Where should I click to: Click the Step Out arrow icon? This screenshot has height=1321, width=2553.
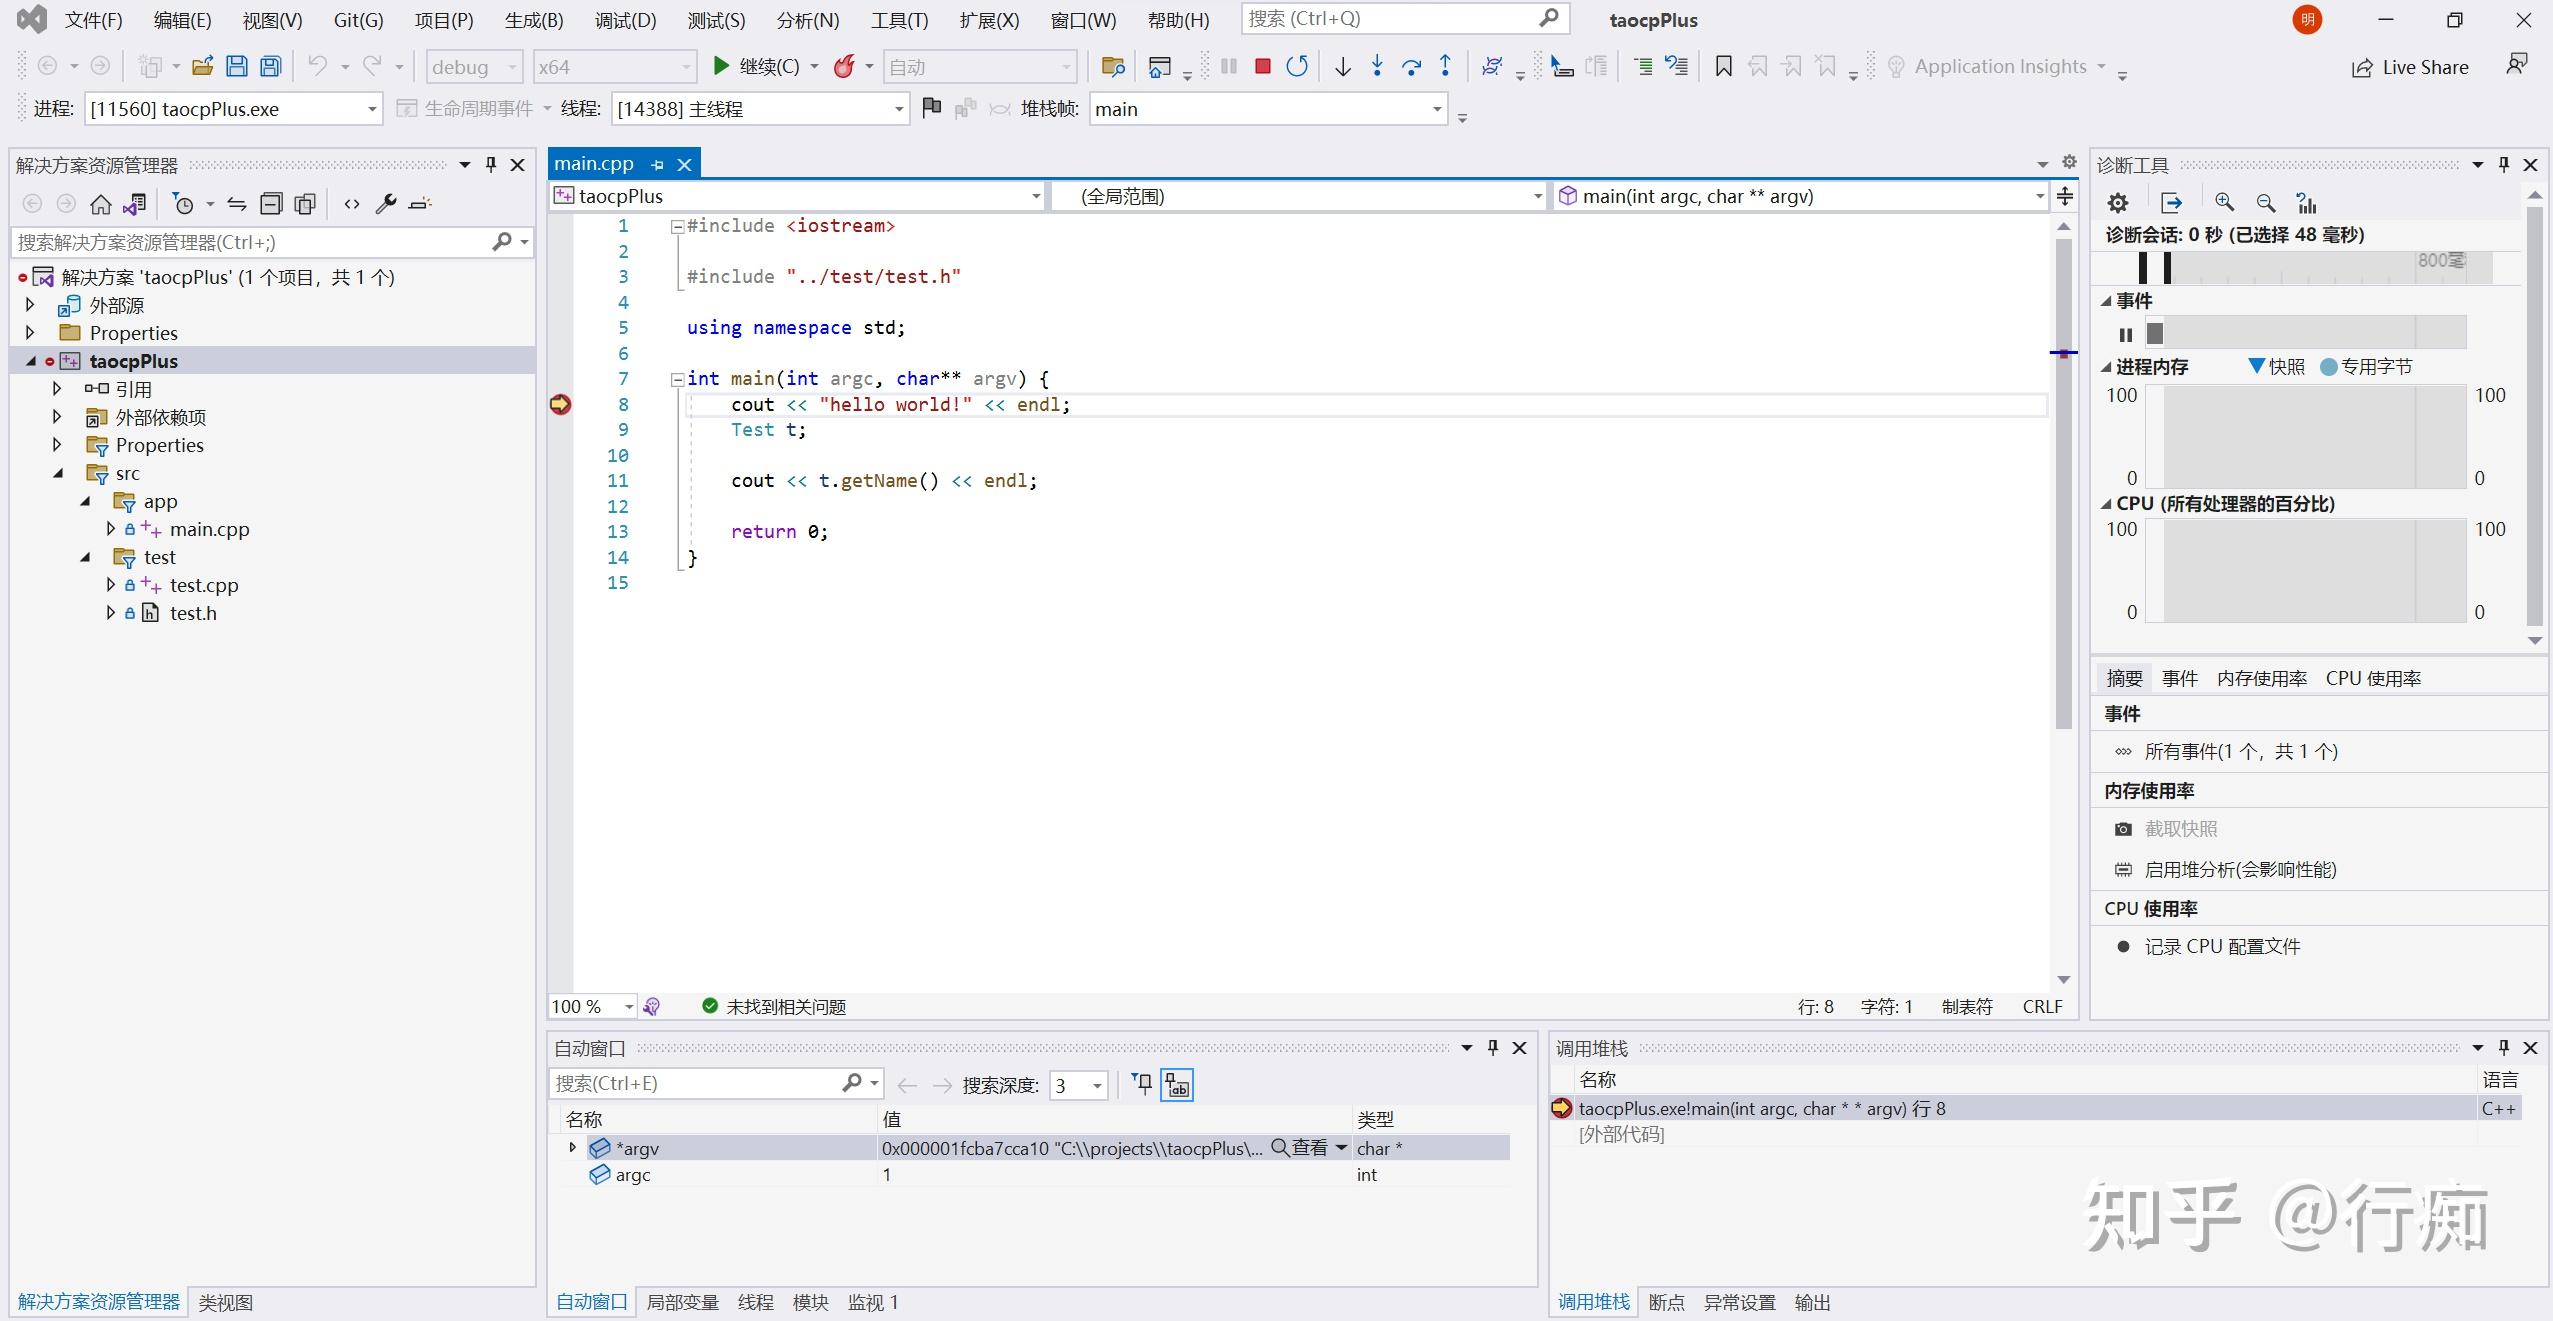(x=1445, y=67)
